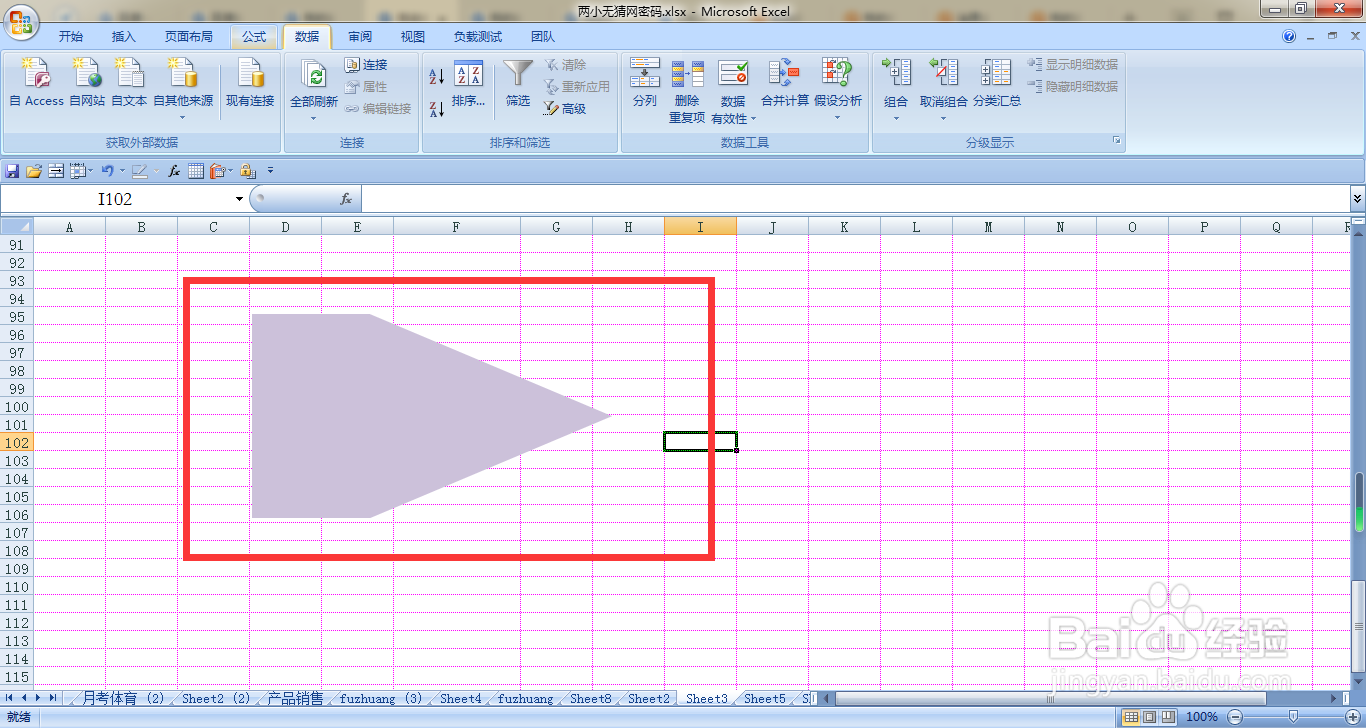Switch to the 月考体育 (2) sheet tab
This screenshot has height=728, width=1366.
[123, 699]
